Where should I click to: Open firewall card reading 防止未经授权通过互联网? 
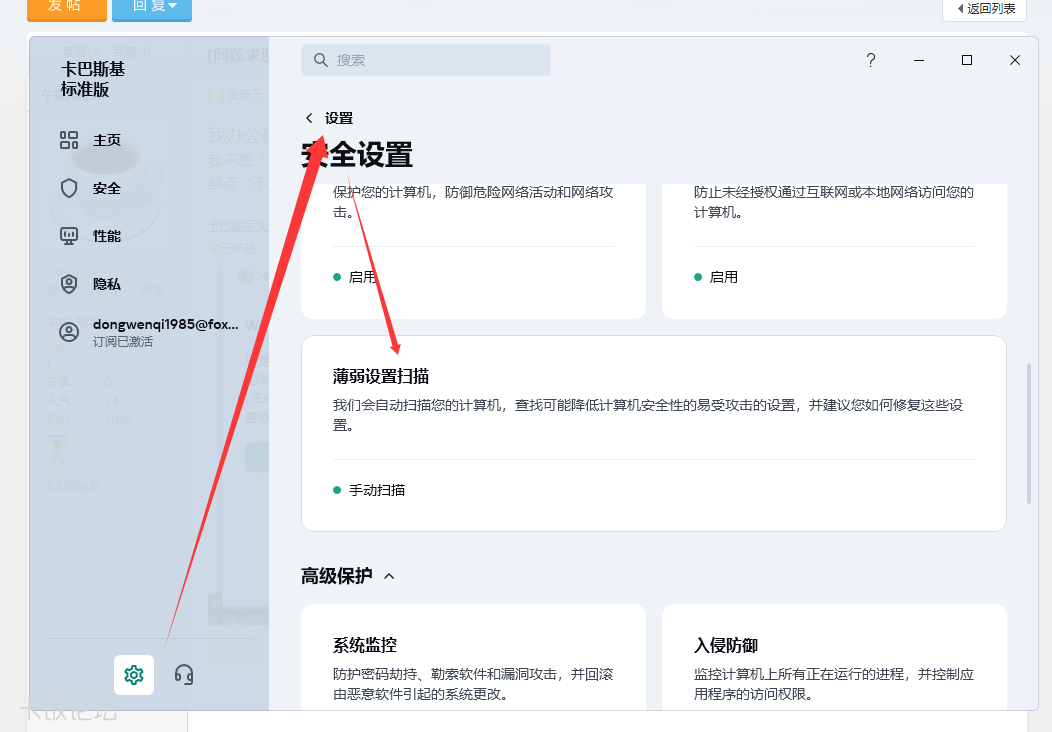834,252
